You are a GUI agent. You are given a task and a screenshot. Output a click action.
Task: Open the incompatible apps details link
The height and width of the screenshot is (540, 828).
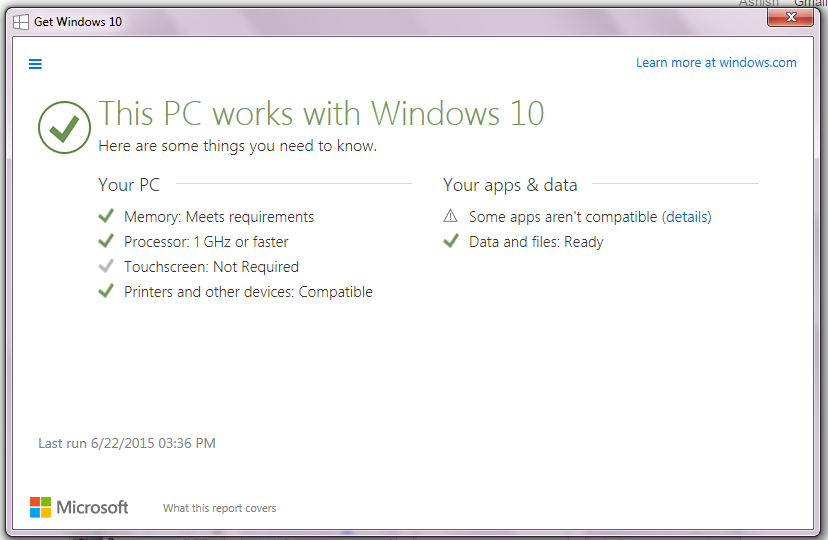click(686, 217)
